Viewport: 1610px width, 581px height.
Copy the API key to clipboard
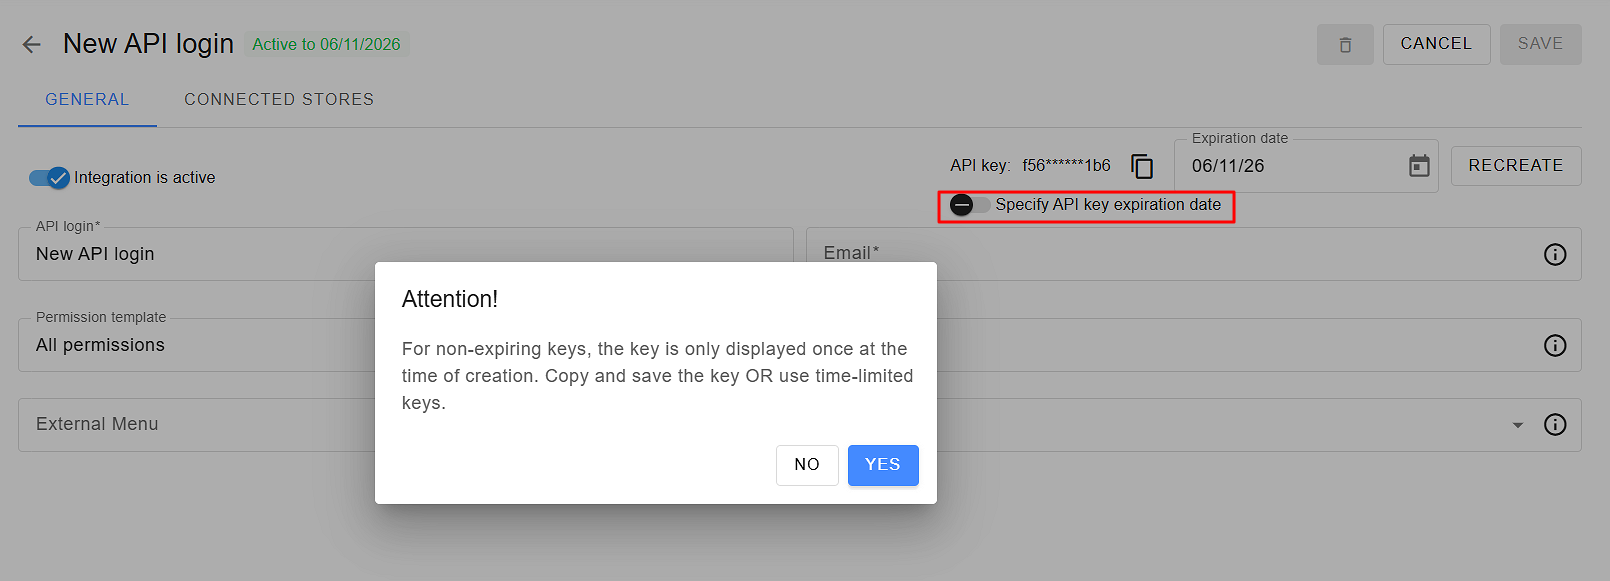pyautogui.click(x=1142, y=166)
